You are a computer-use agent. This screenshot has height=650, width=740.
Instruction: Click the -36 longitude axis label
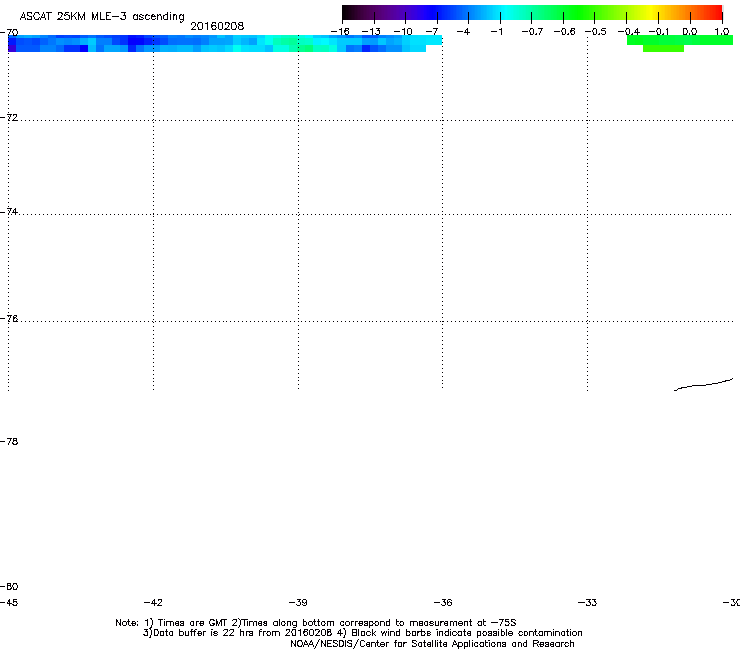tap(443, 602)
